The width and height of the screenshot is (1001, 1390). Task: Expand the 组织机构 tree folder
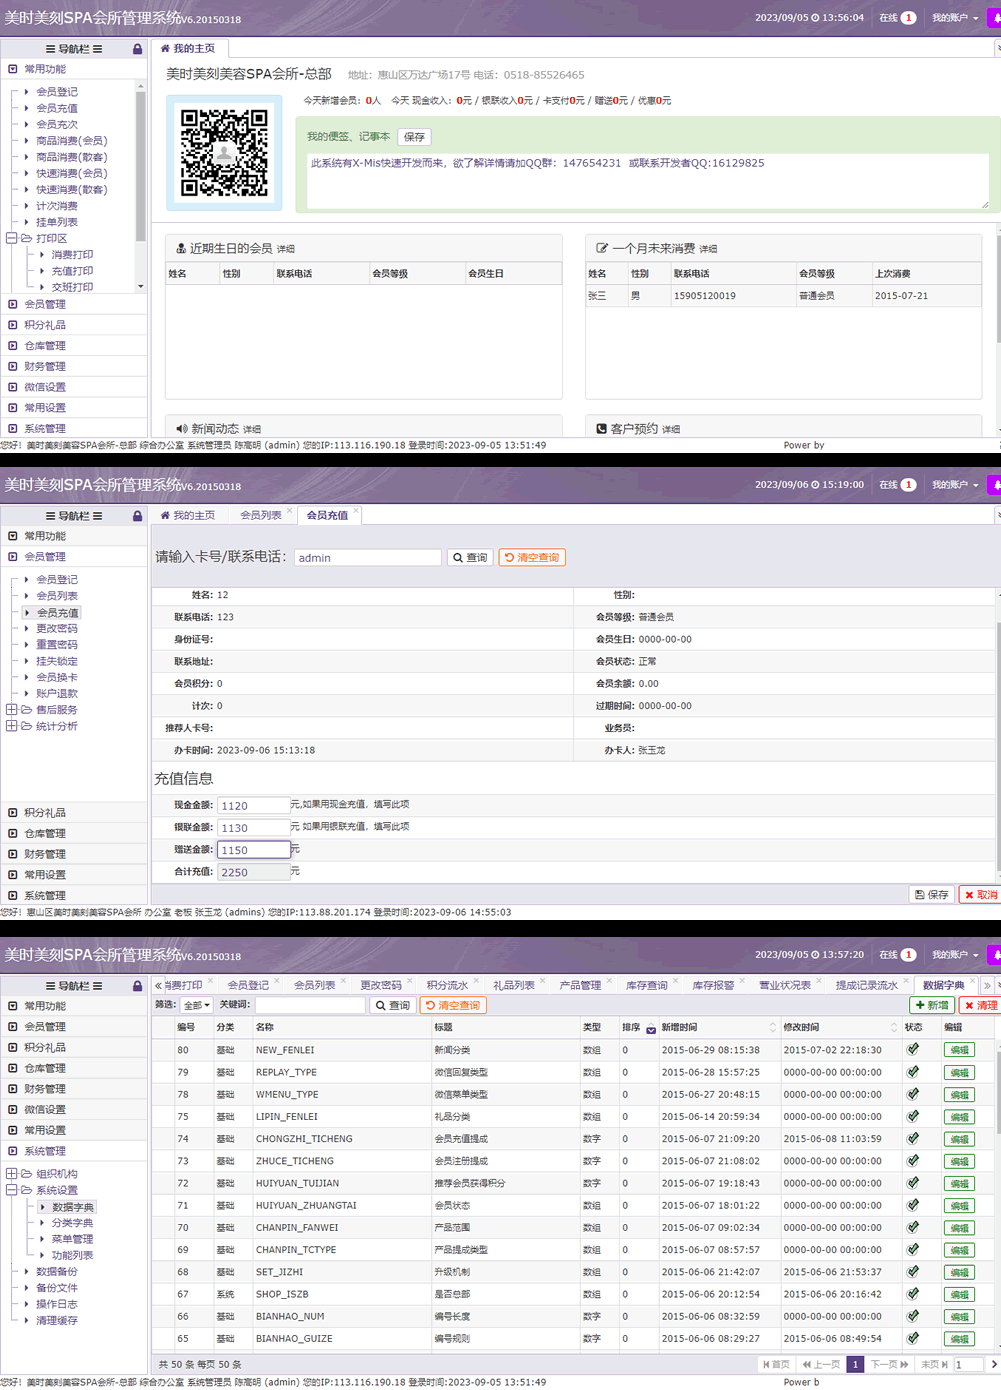click(x=12, y=1174)
